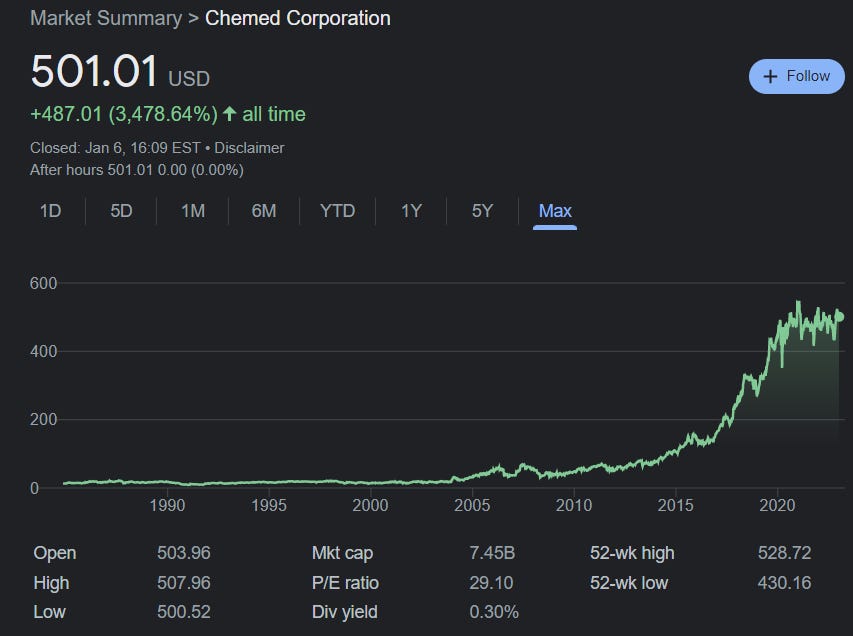Screen dimensions: 853x636
Task: Select the 1D time range tab
Action: [x=48, y=211]
